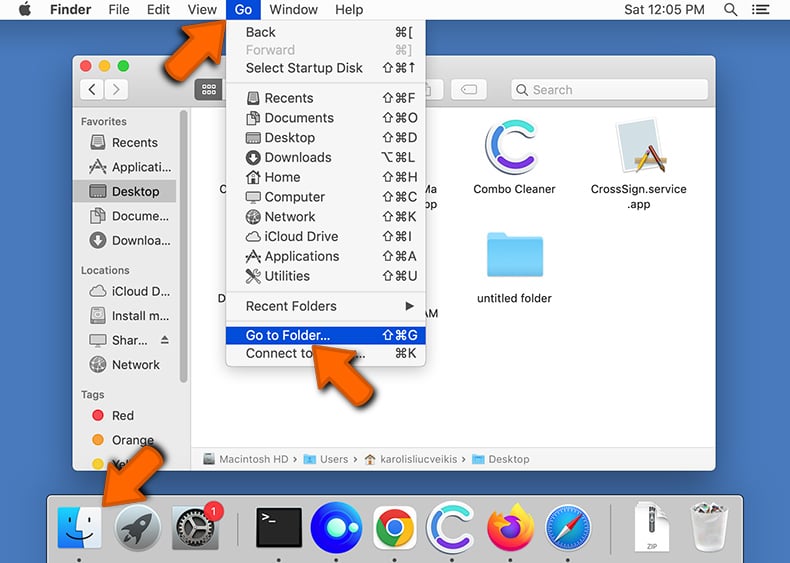Select the Orange tag in sidebar
Viewport: 790px width, 563px height.
(x=124, y=440)
